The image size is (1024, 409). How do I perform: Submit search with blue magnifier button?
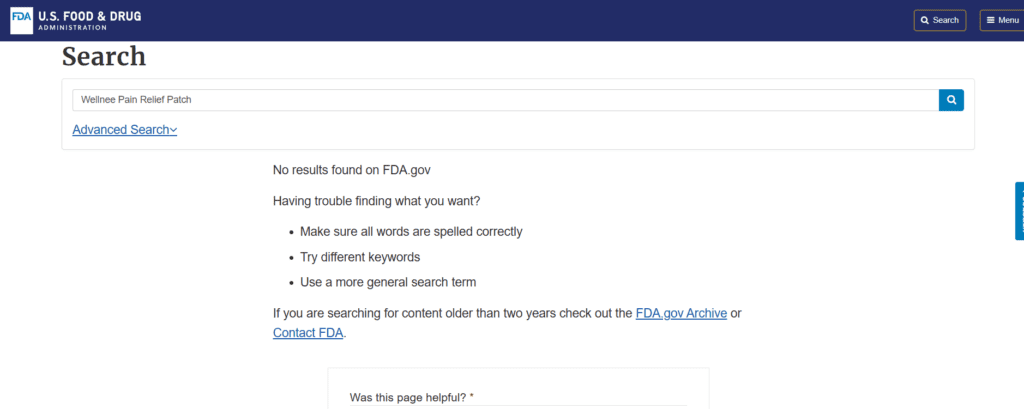click(x=951, y=100)
